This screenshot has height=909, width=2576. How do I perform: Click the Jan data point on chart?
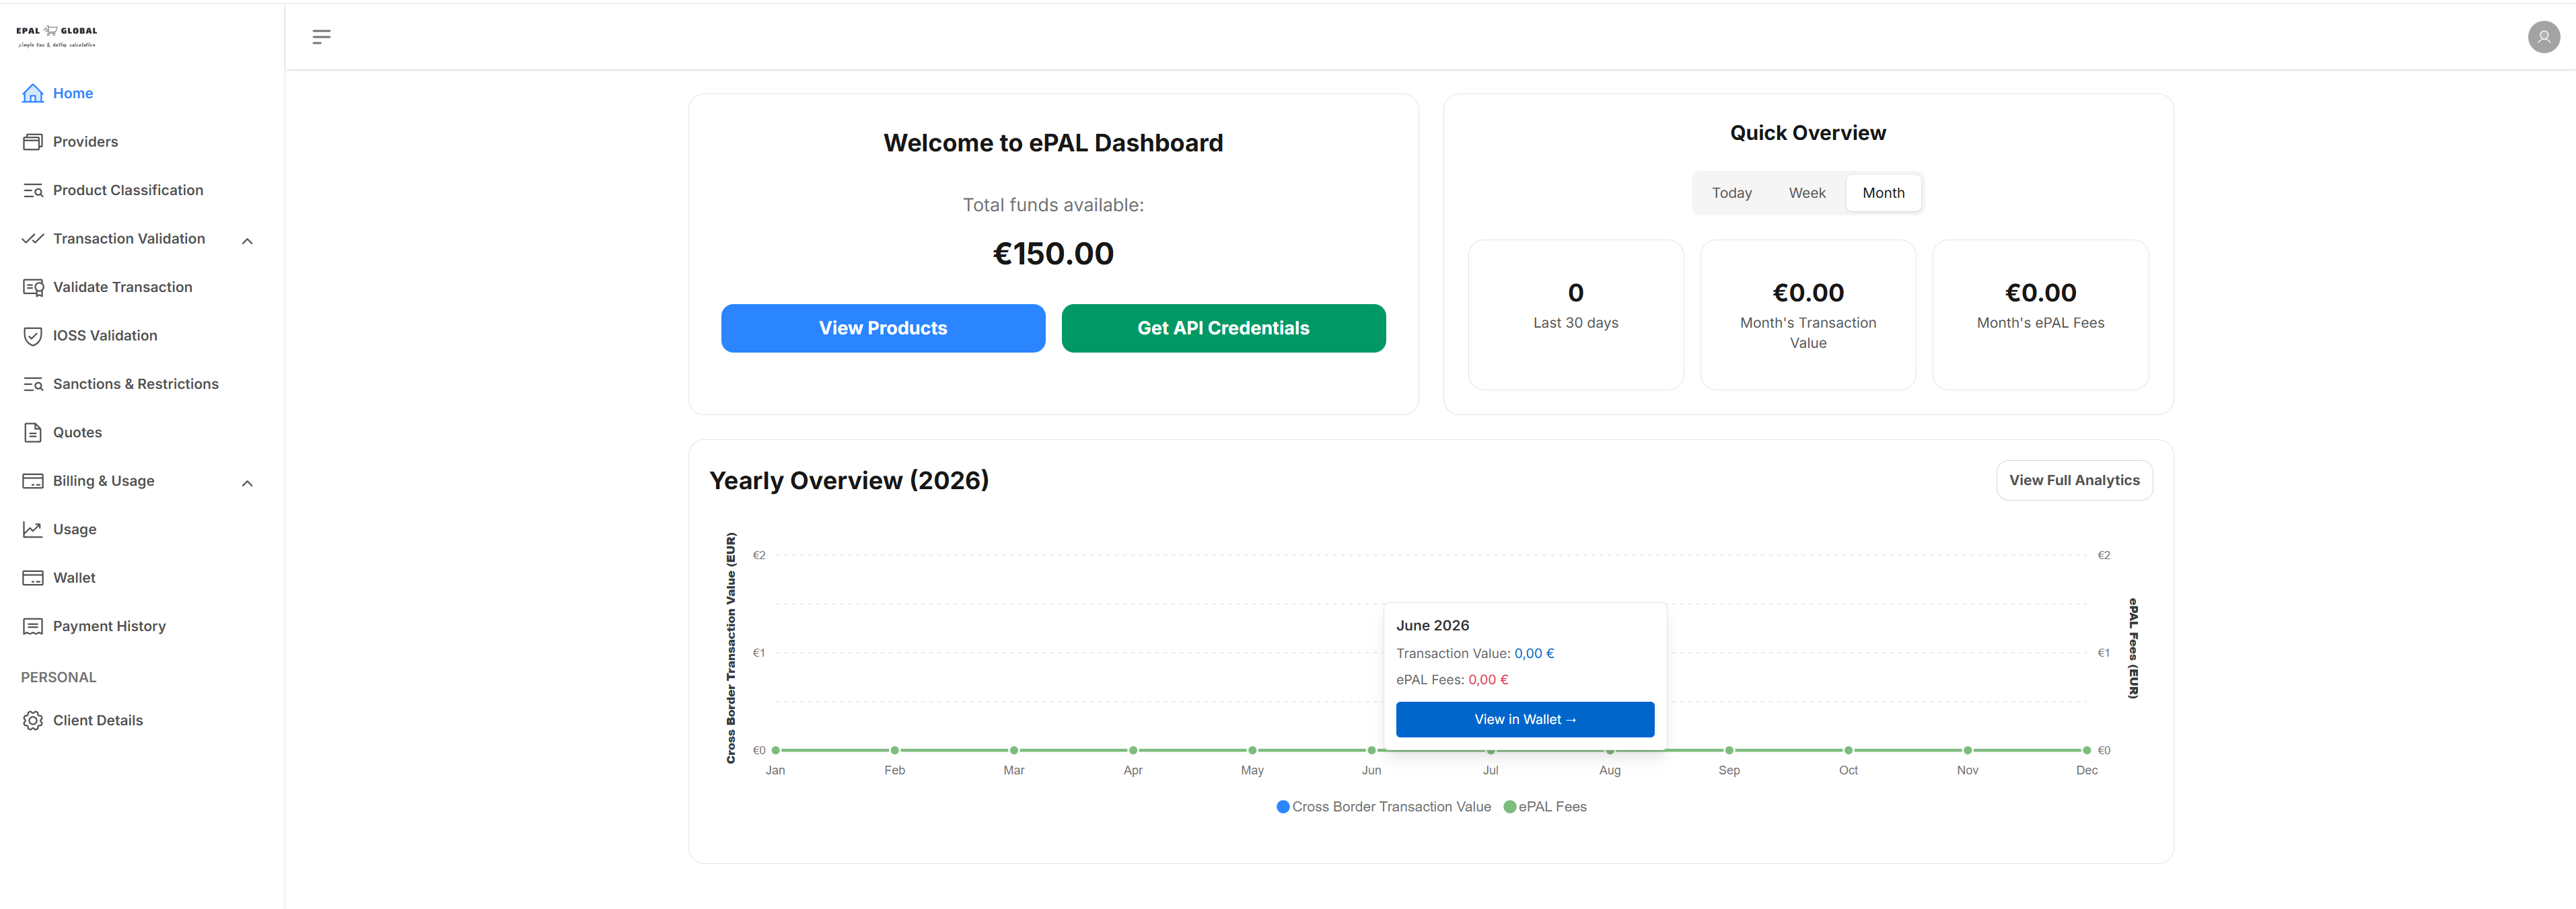click(x=776, y=751)
